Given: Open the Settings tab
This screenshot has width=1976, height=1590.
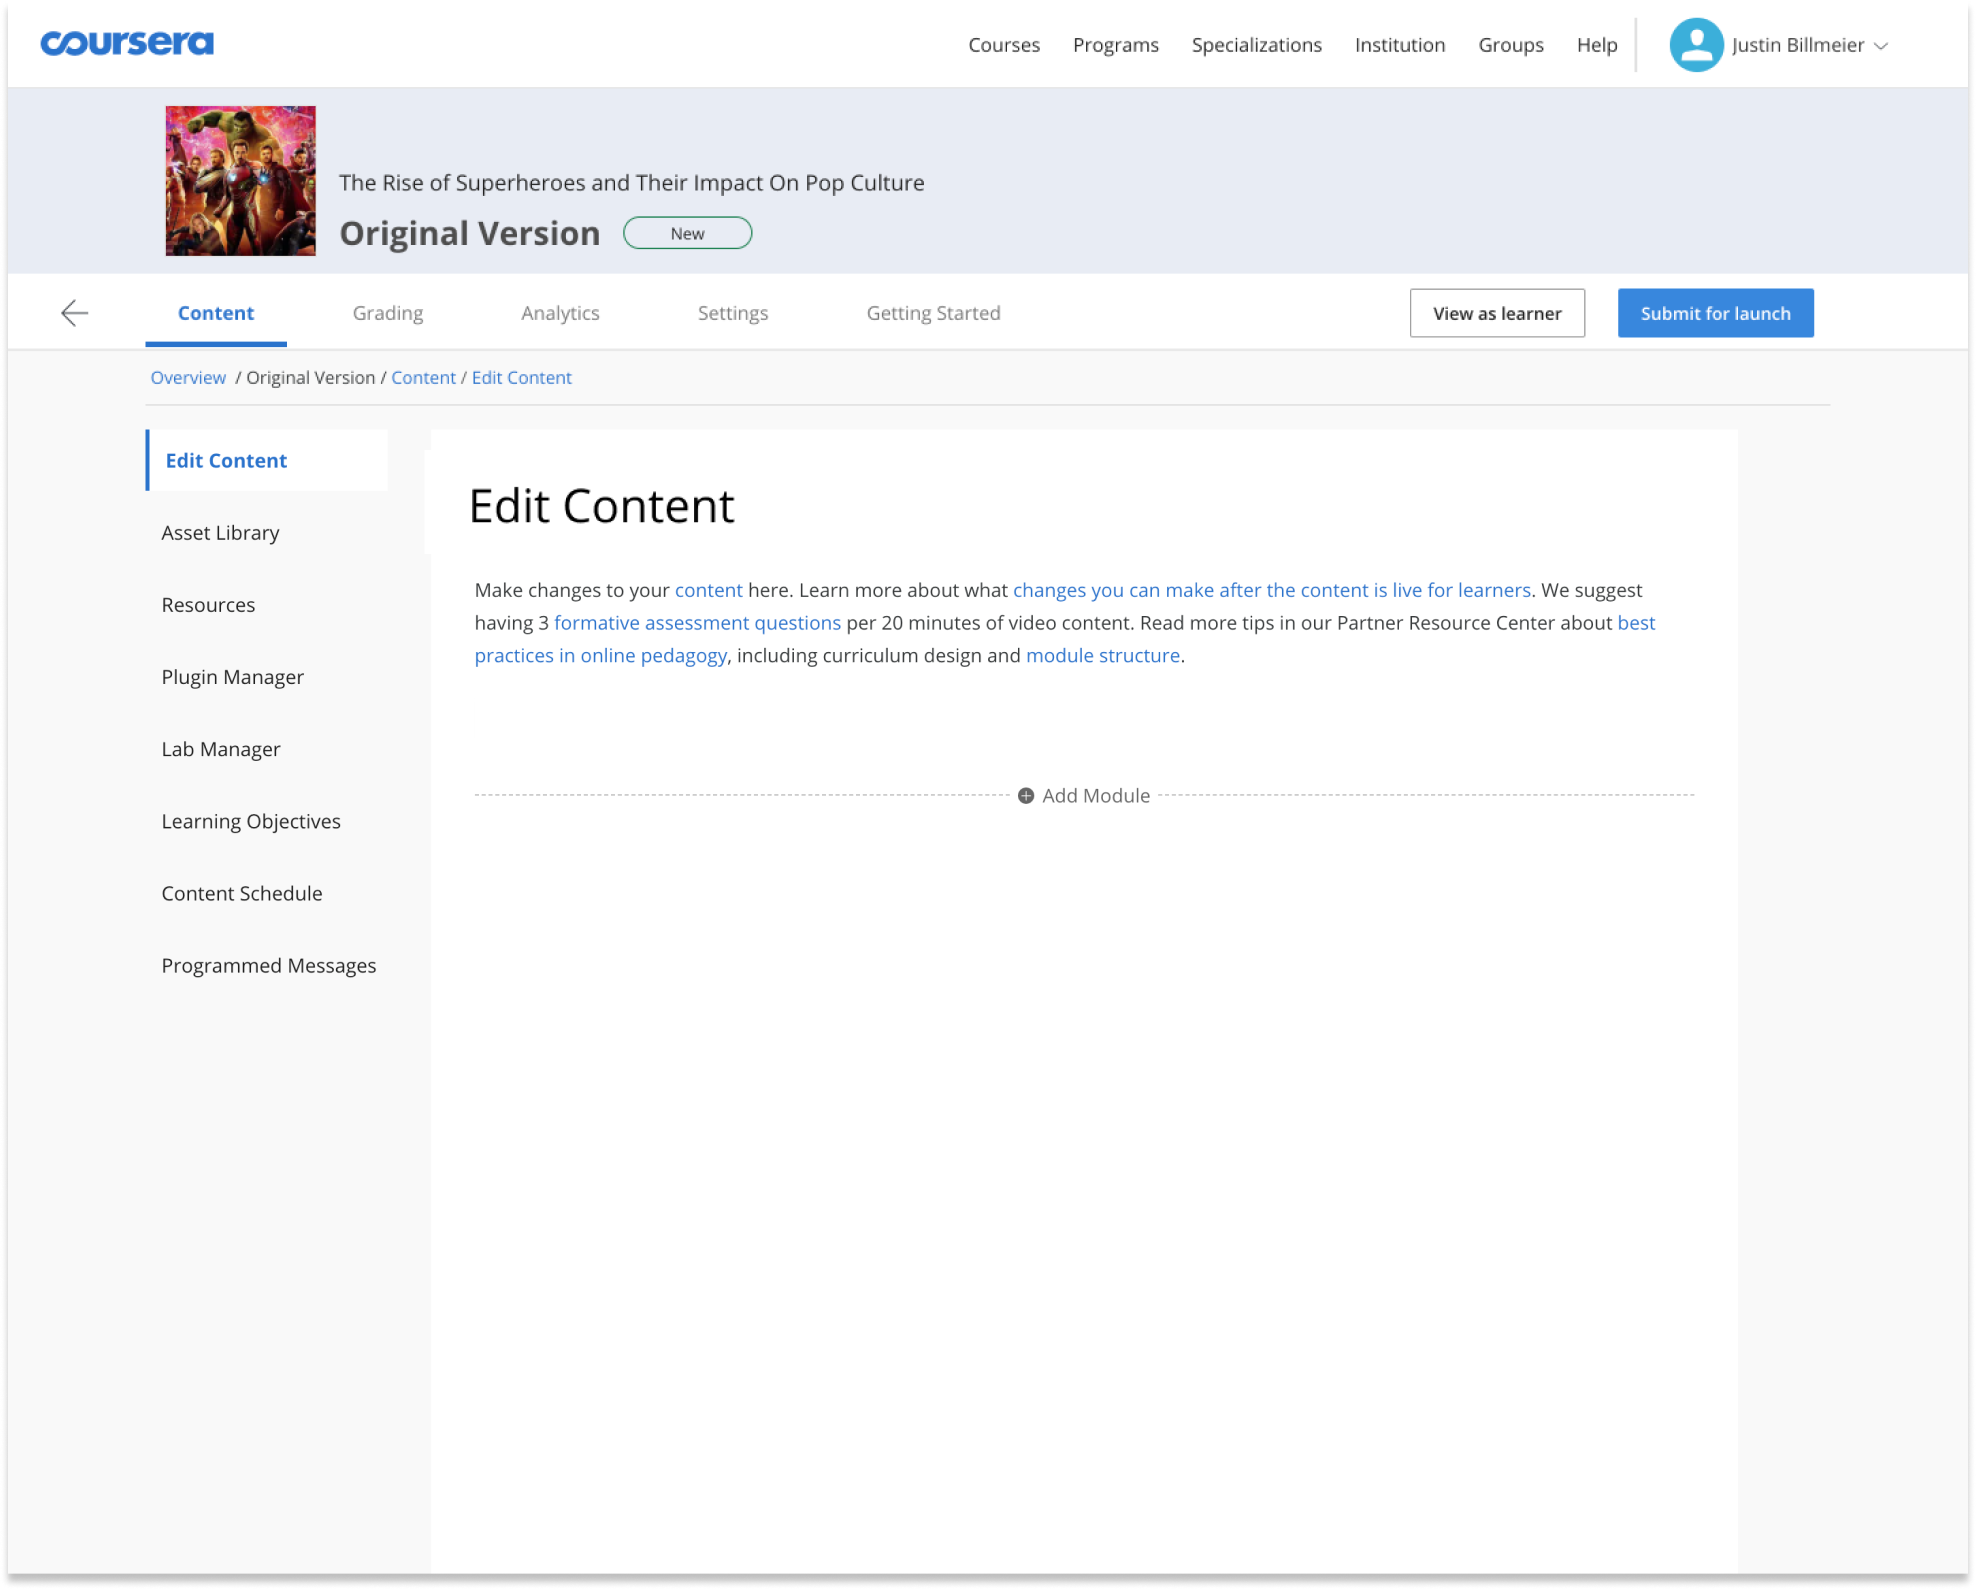Looking at the screenshot, I should pos(733,313).
